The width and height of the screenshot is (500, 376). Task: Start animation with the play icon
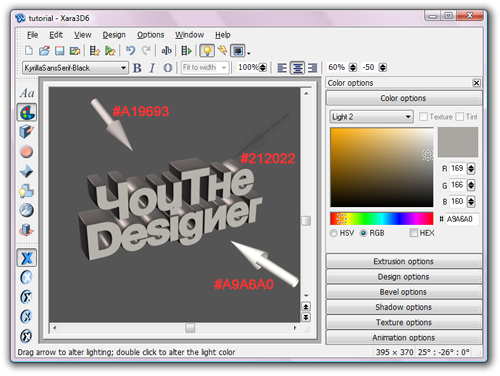click(x=186, y=51)
